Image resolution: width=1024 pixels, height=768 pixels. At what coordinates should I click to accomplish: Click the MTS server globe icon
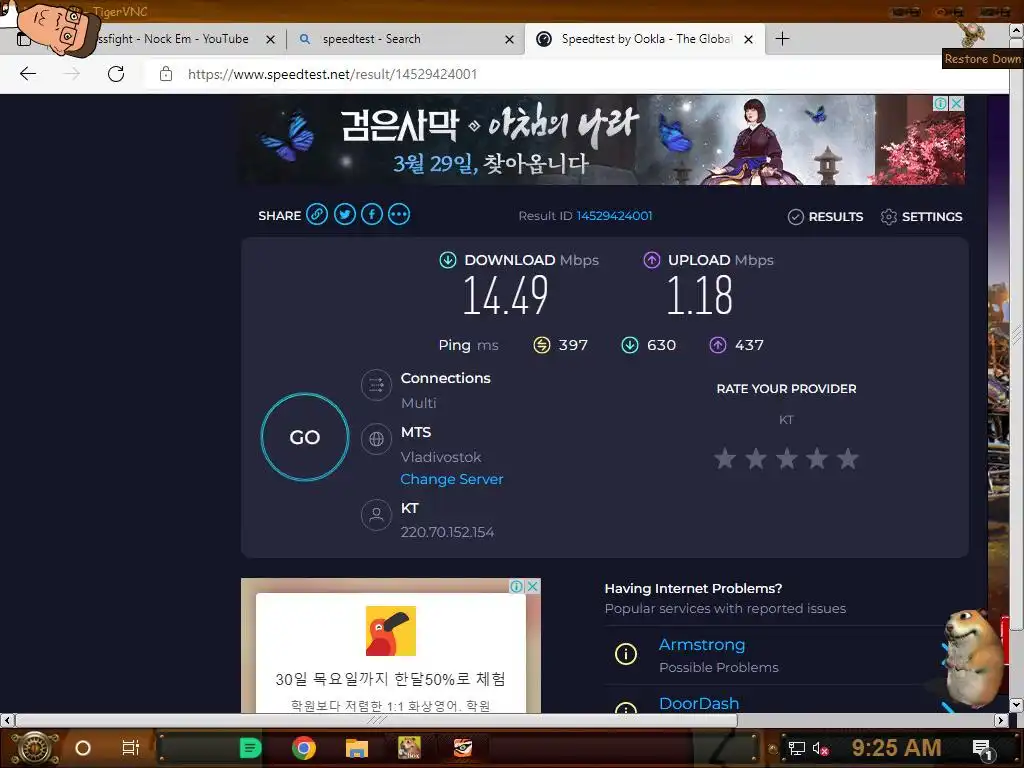[376, 440]
